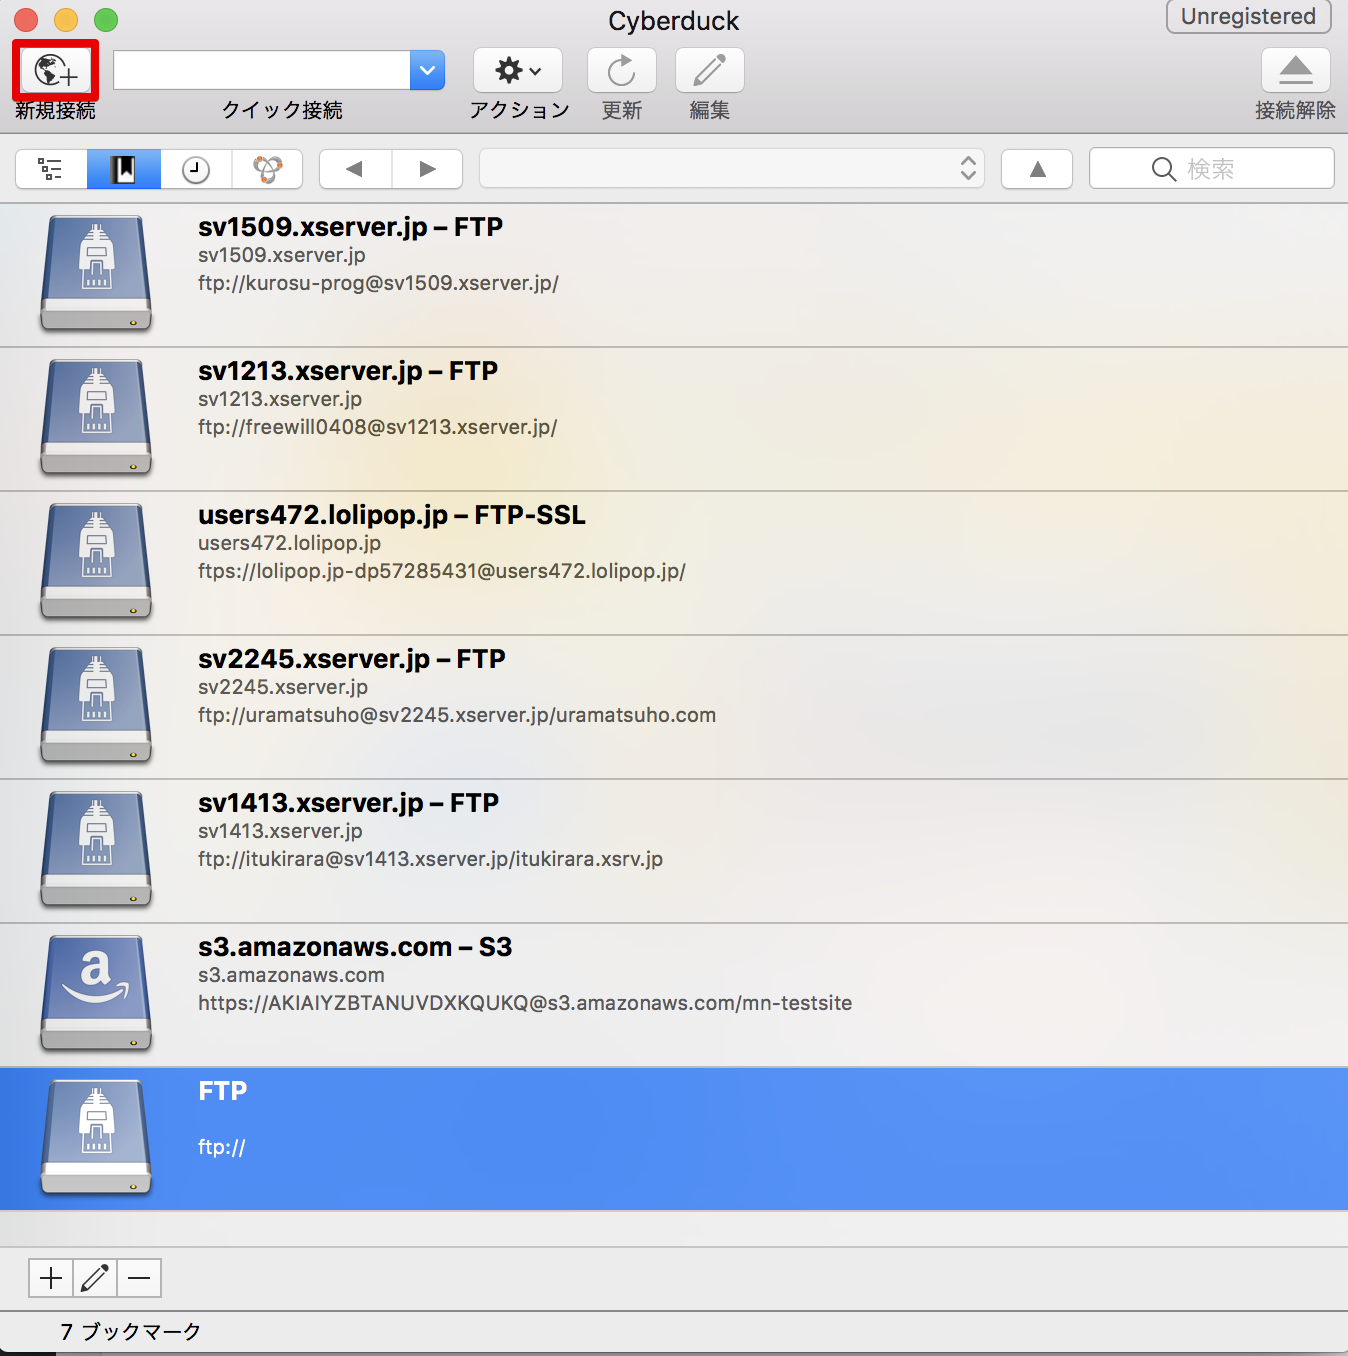The image size is (1348, 1356).
Task: Click the users472.lolipop.jp drive icon
Action: pos(96,561)
